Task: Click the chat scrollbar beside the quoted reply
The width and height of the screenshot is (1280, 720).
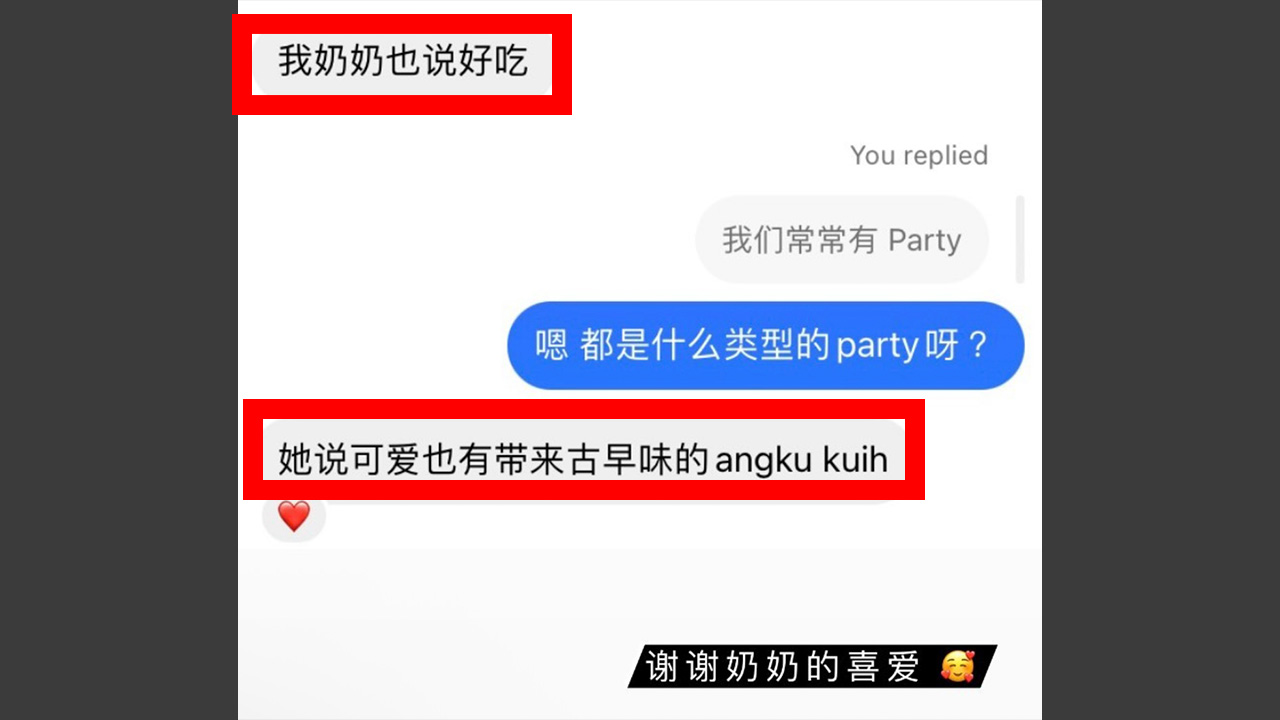Action: (1020, 239)
